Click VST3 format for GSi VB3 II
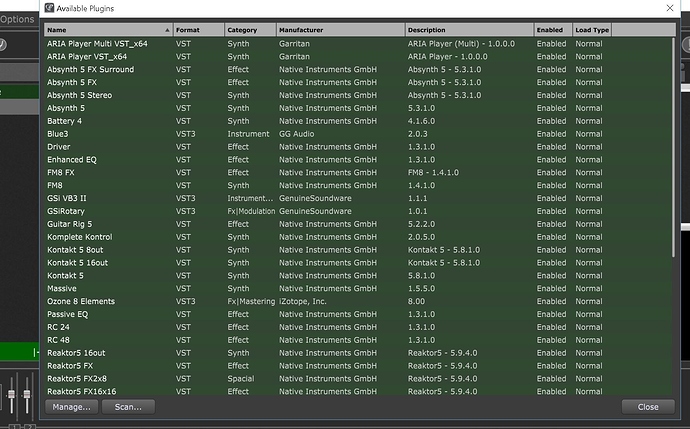The width and height of the screenshot is (690, 429). coord(186,198)
